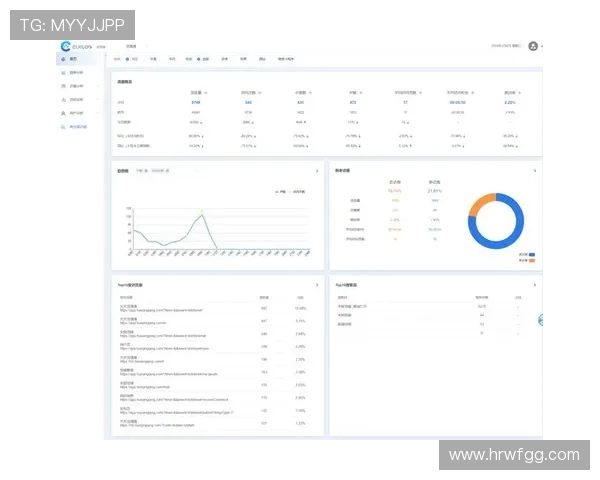Select the first radio option in filter bar
The width and height of the screenshot is (600, 480).
click(x=128, y=59)
